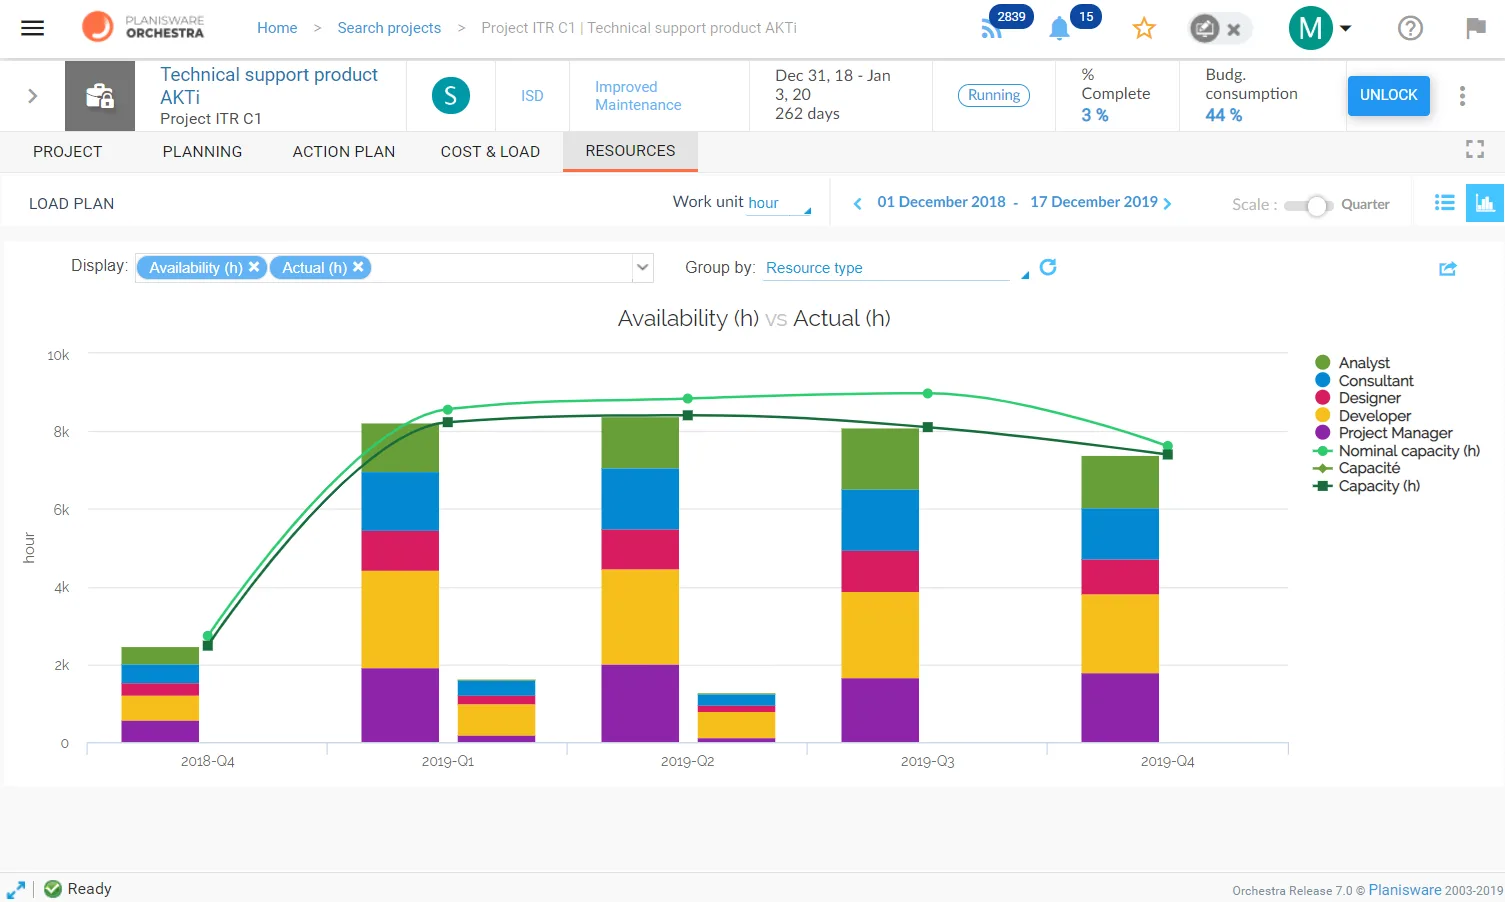The height and width of the screenshot is (902, 1505).
Task: Remove the Availability (h) display tag
Action: [x=254, y=267]
